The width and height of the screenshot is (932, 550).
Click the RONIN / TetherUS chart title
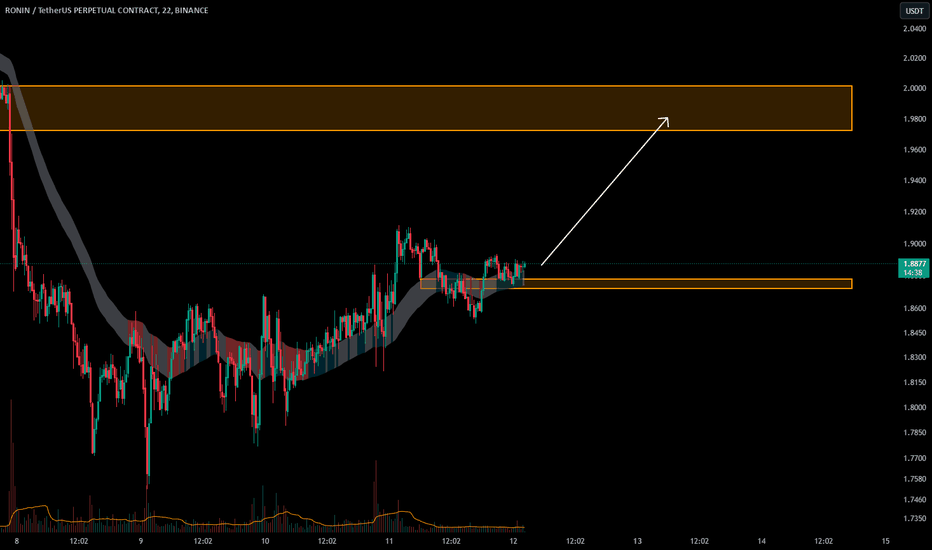106,10
